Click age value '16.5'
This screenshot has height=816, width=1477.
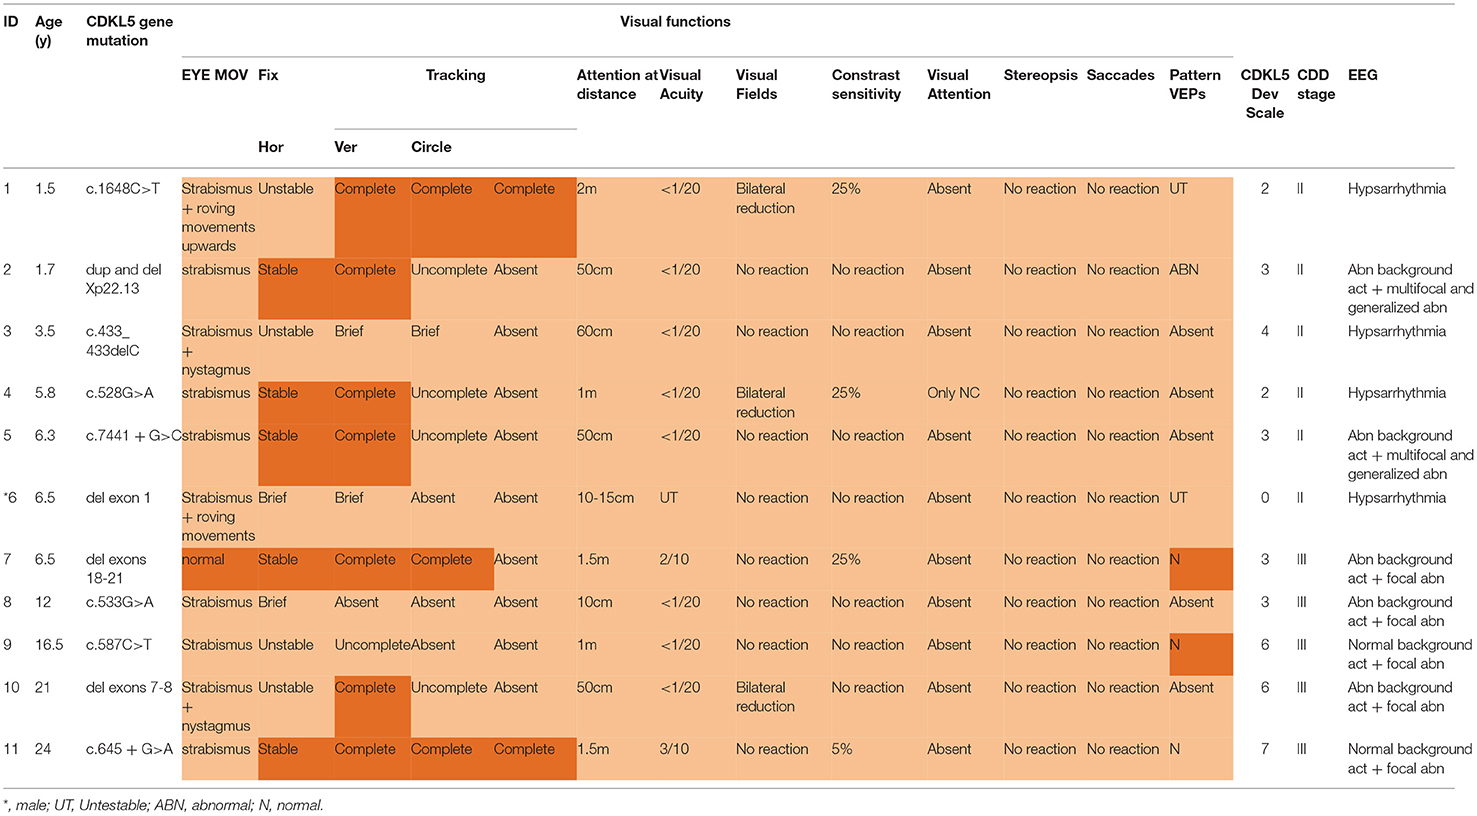[x=49, y=645]
